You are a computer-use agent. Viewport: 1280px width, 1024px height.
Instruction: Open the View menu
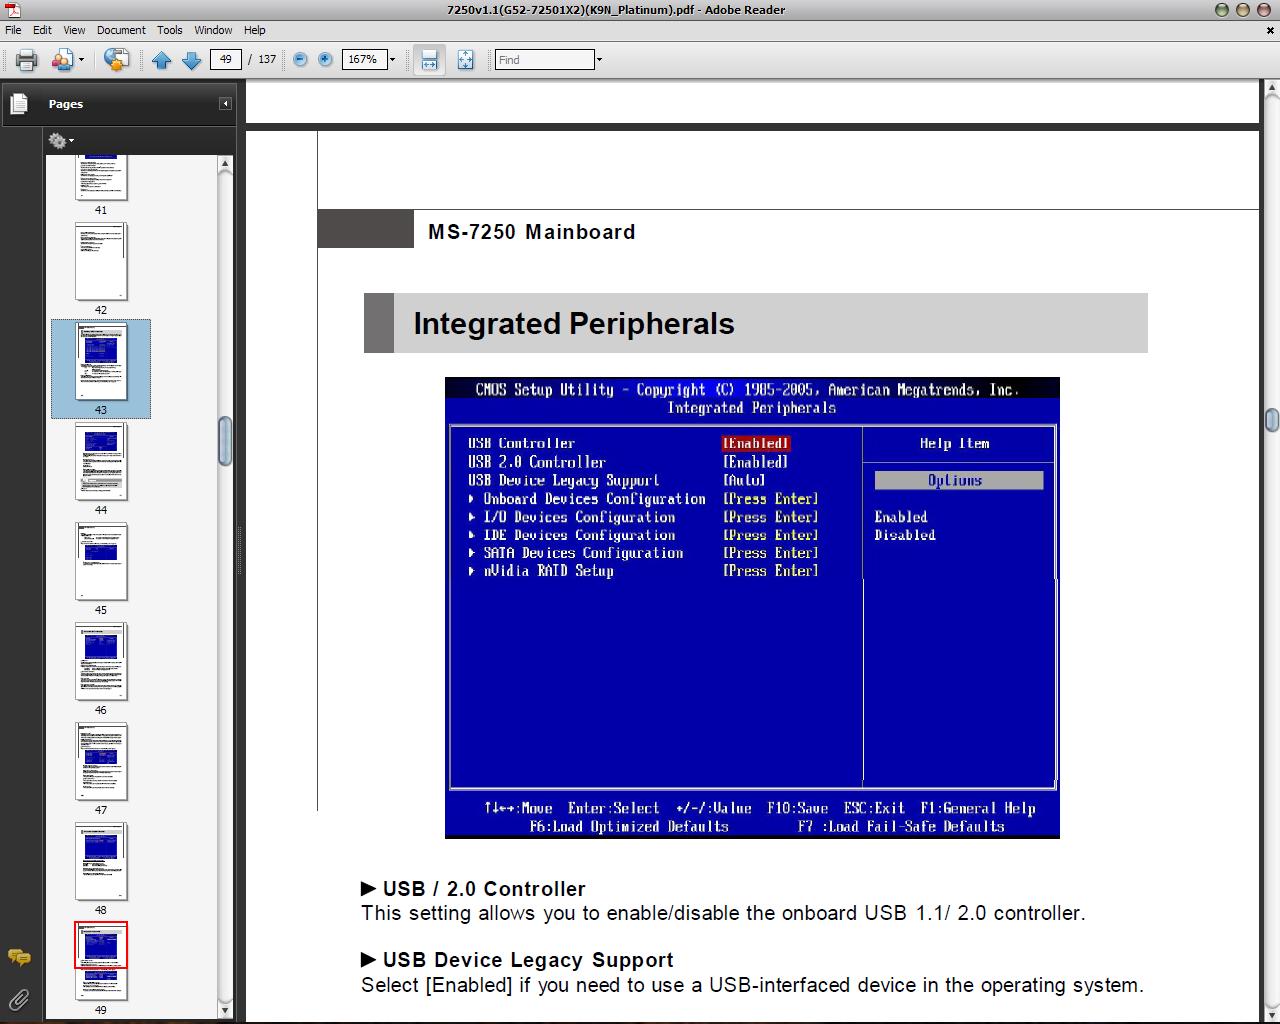coord(74,30)
